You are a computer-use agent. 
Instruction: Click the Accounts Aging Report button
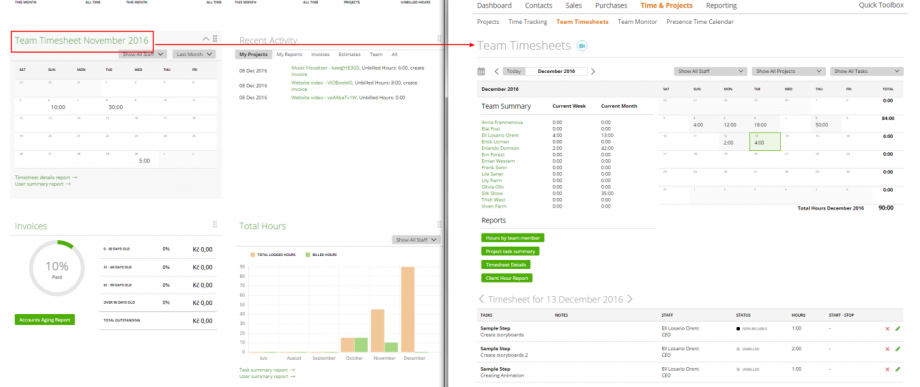pos(45,320)
